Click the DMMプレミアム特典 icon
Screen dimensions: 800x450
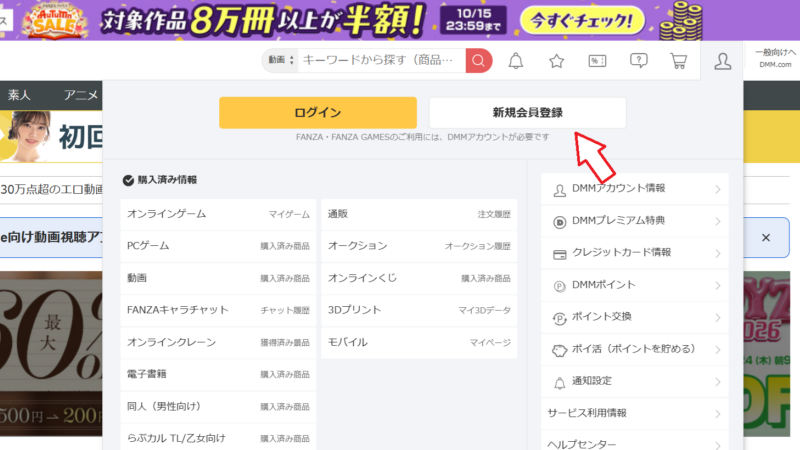tap(560, 222)
